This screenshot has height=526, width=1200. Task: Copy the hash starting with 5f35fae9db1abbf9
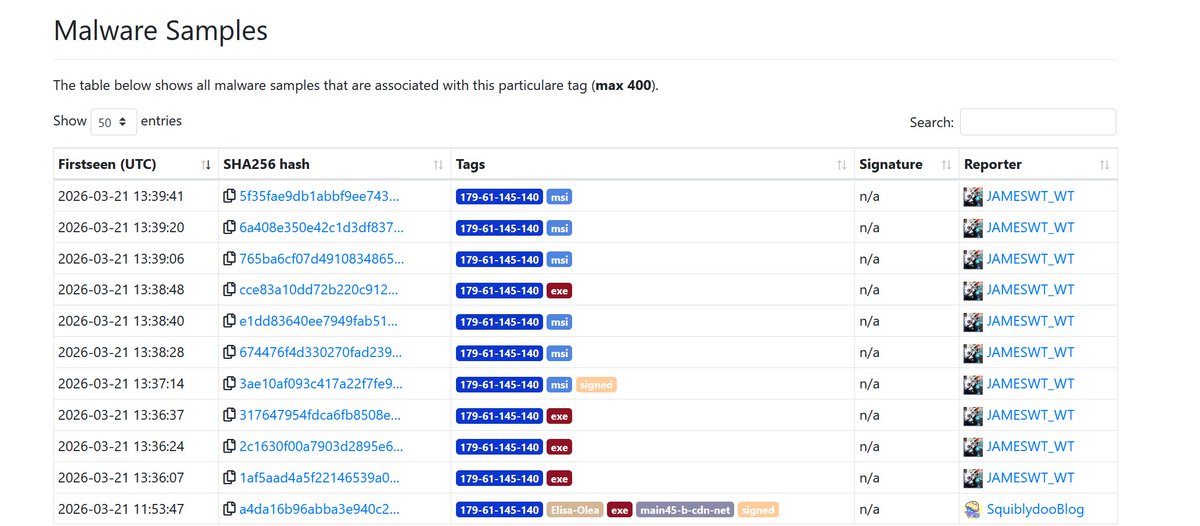tap(229, 196)
